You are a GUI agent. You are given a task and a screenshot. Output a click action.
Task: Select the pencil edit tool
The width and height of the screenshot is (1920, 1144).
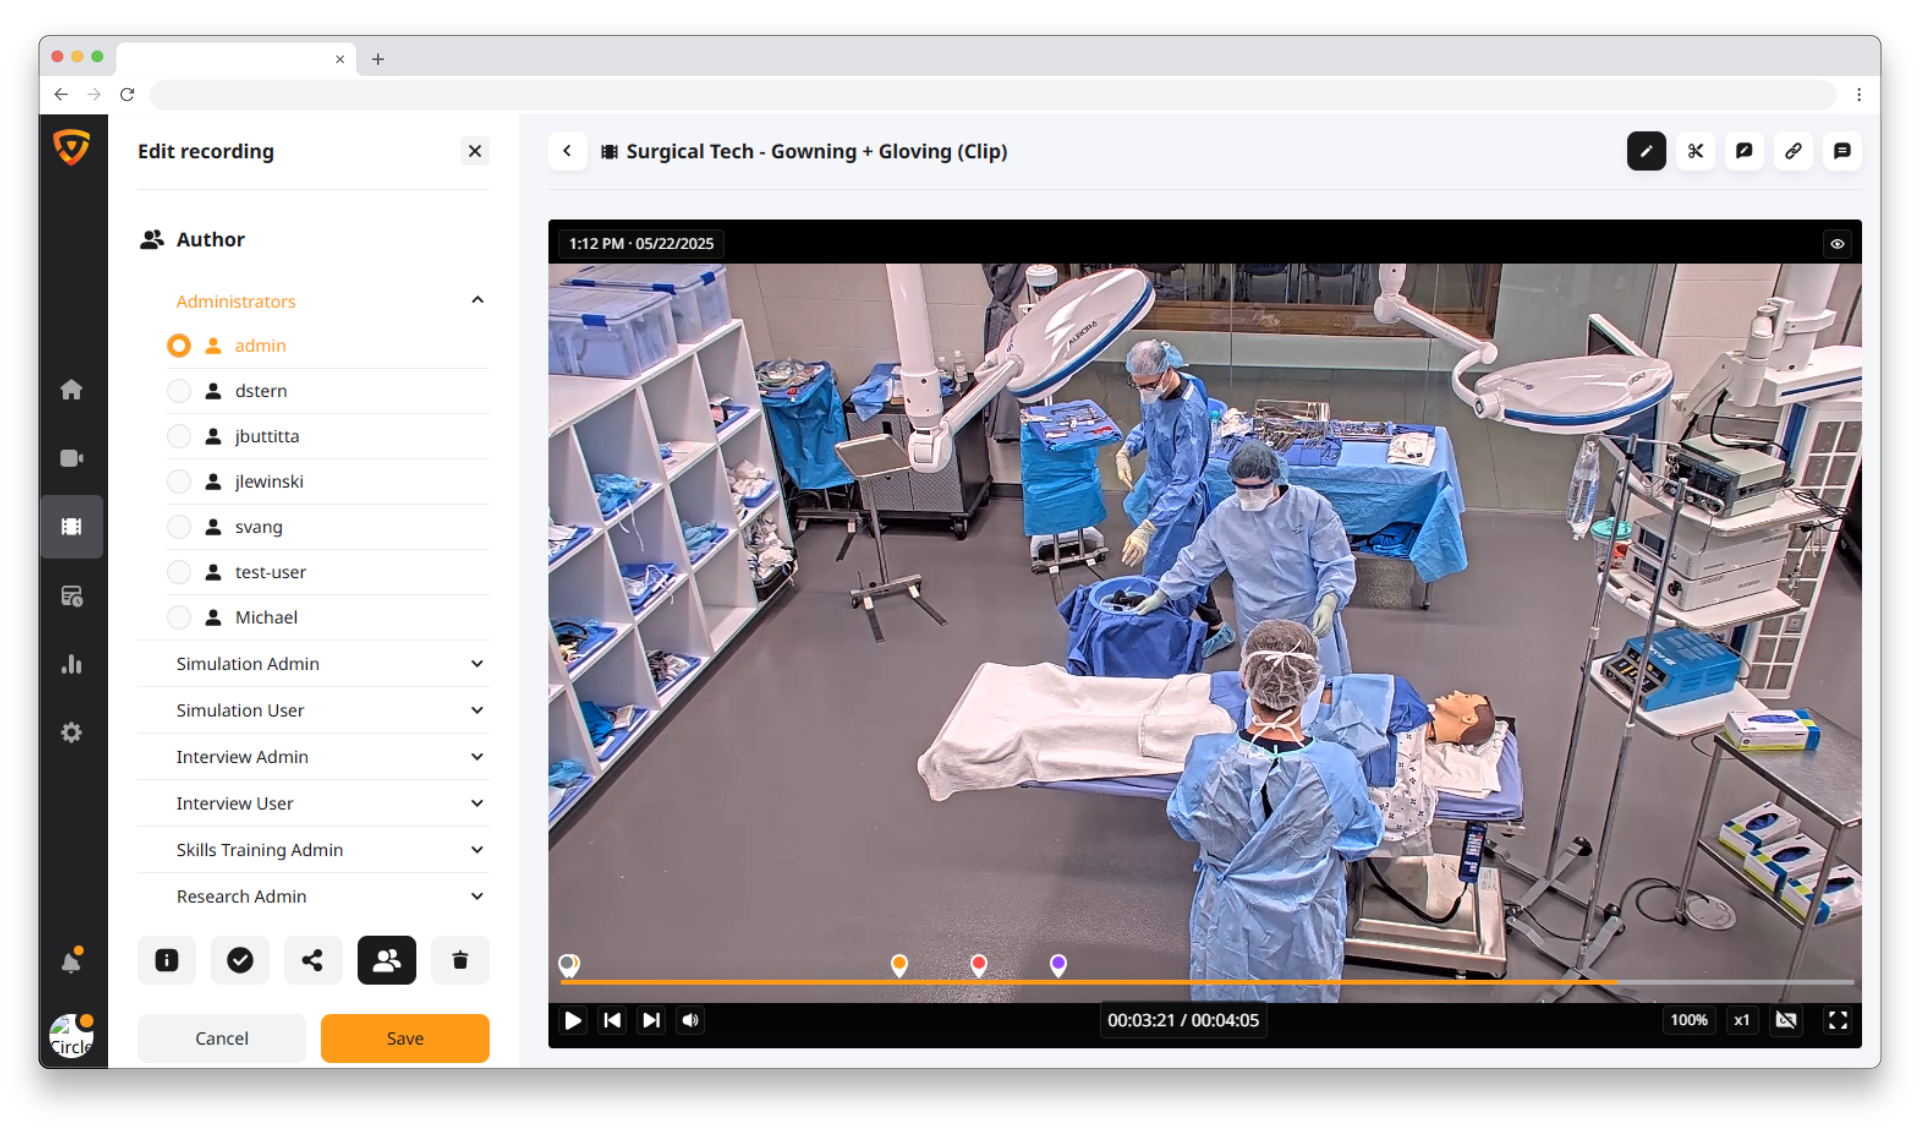coord(1646,151)
